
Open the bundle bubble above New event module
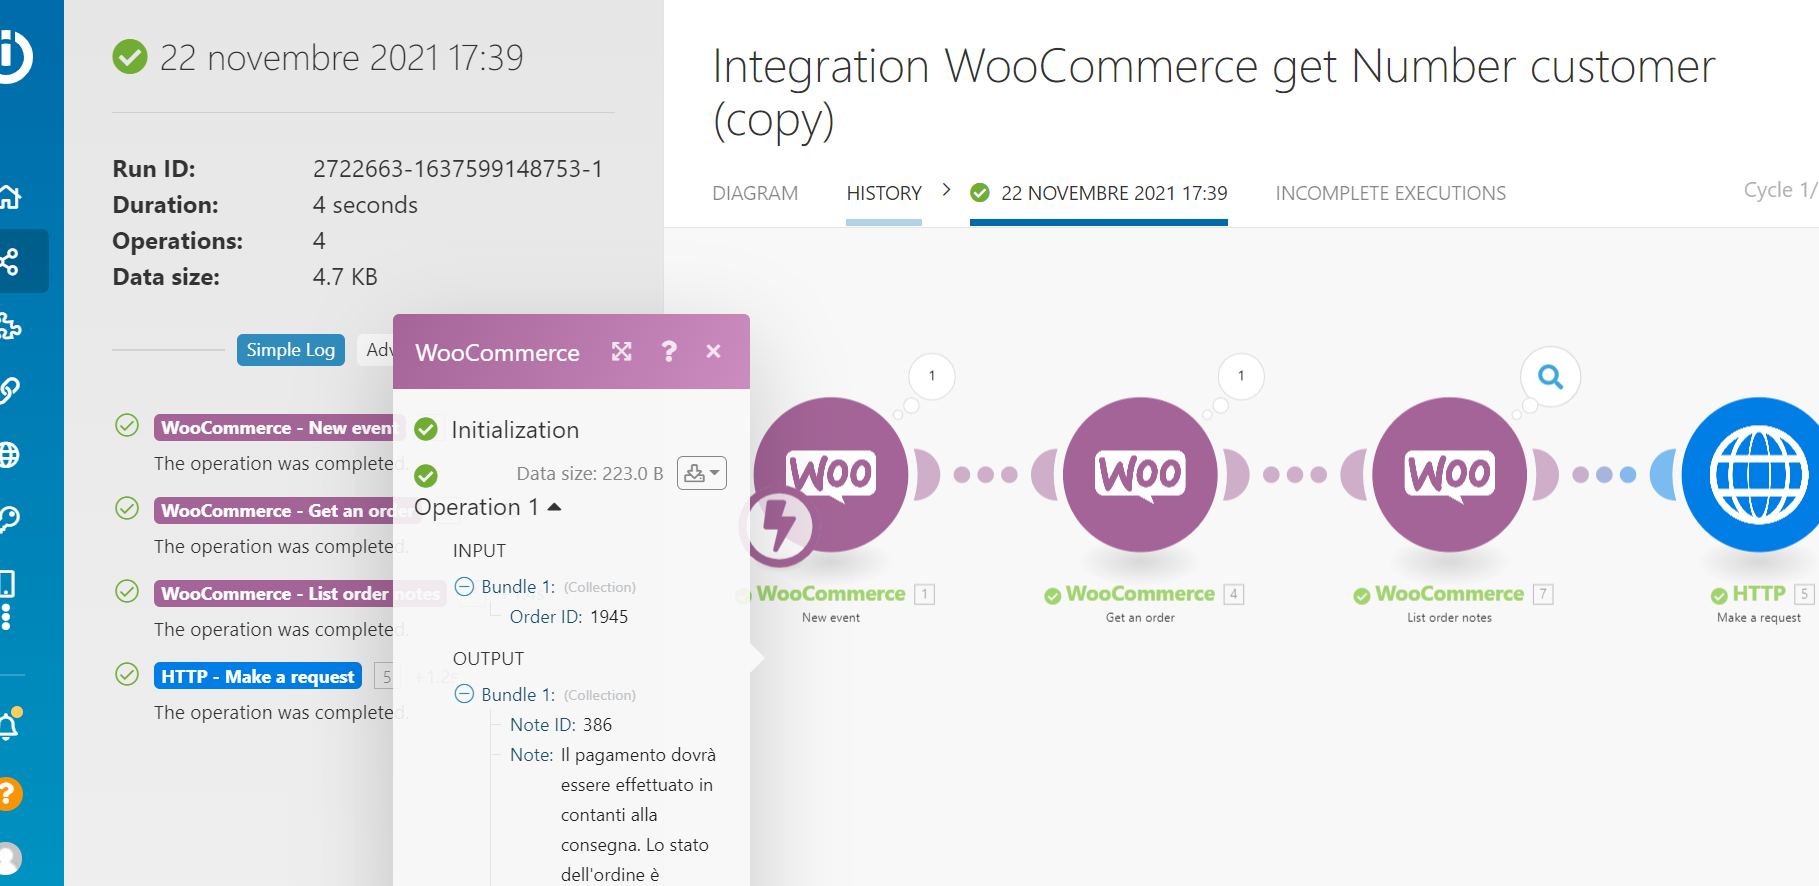(x=932, y=377)
